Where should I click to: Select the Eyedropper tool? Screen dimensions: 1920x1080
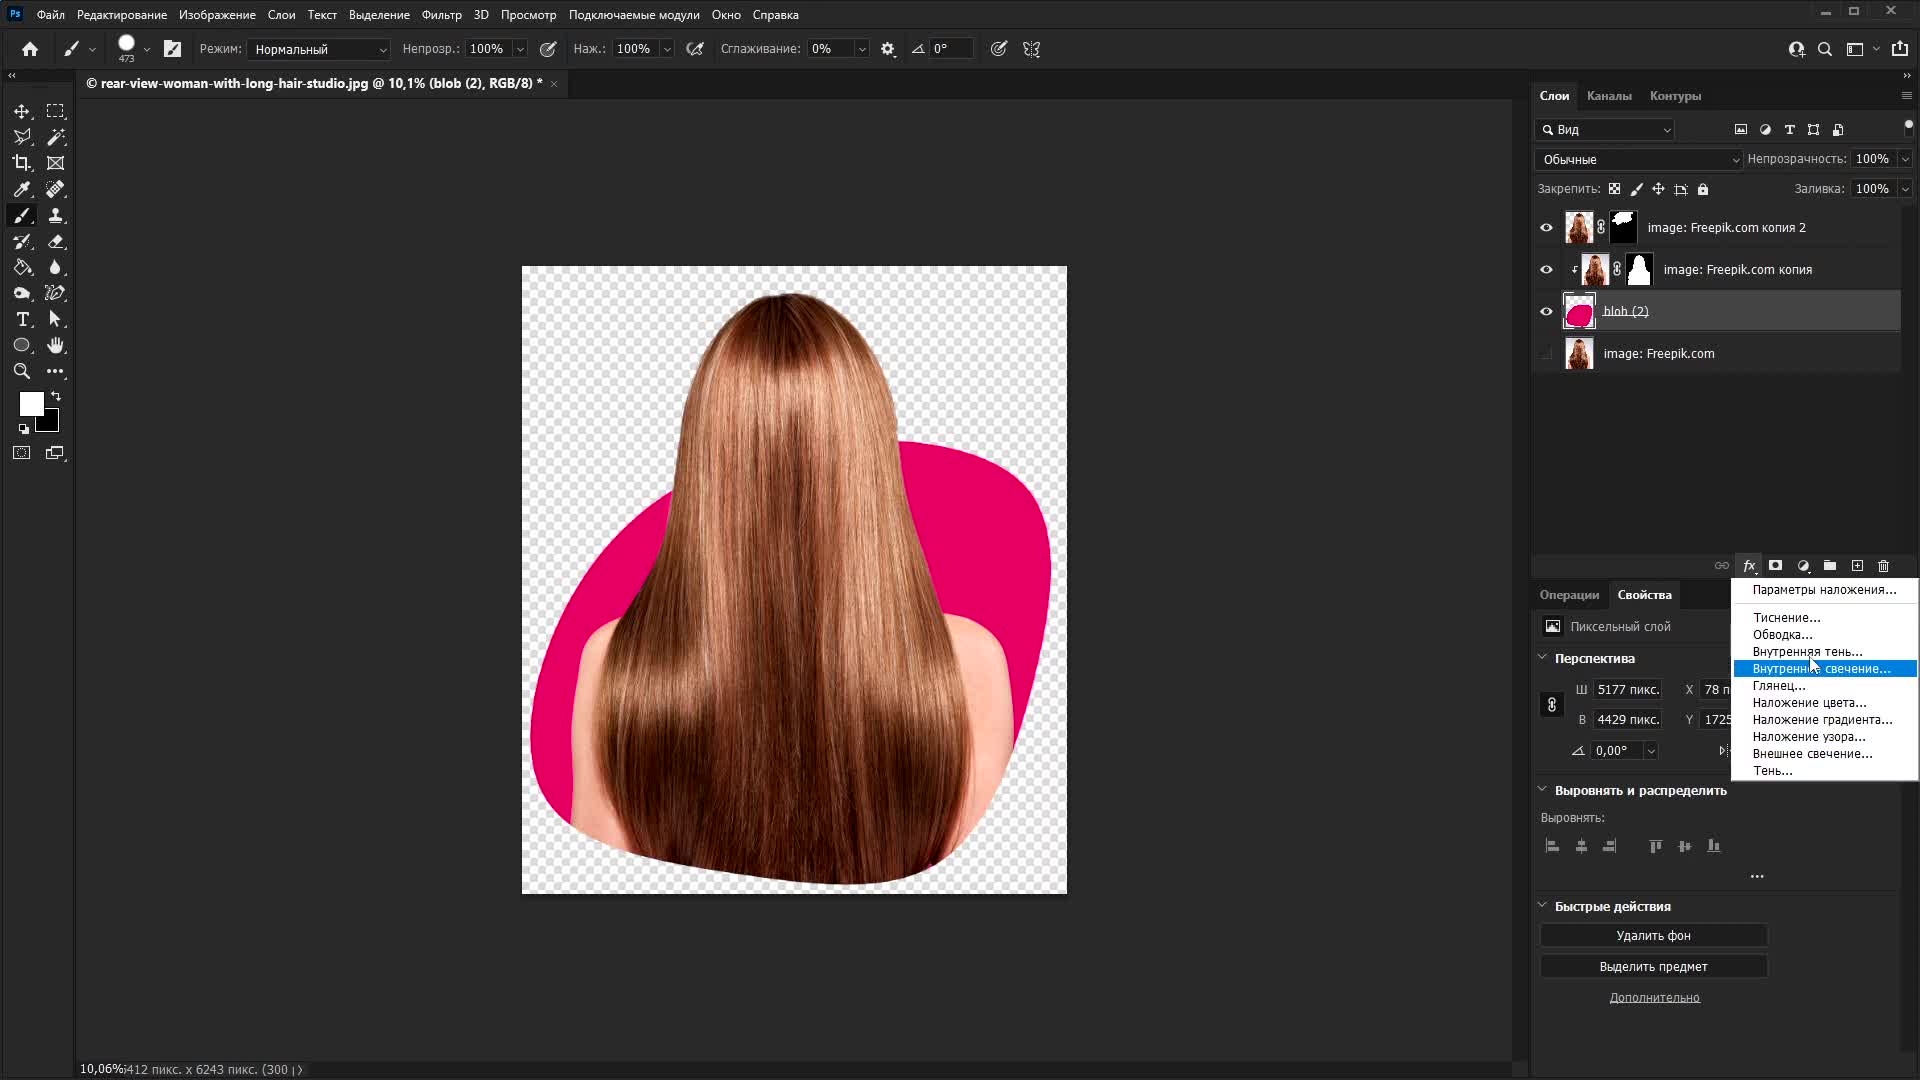(22, 189)
